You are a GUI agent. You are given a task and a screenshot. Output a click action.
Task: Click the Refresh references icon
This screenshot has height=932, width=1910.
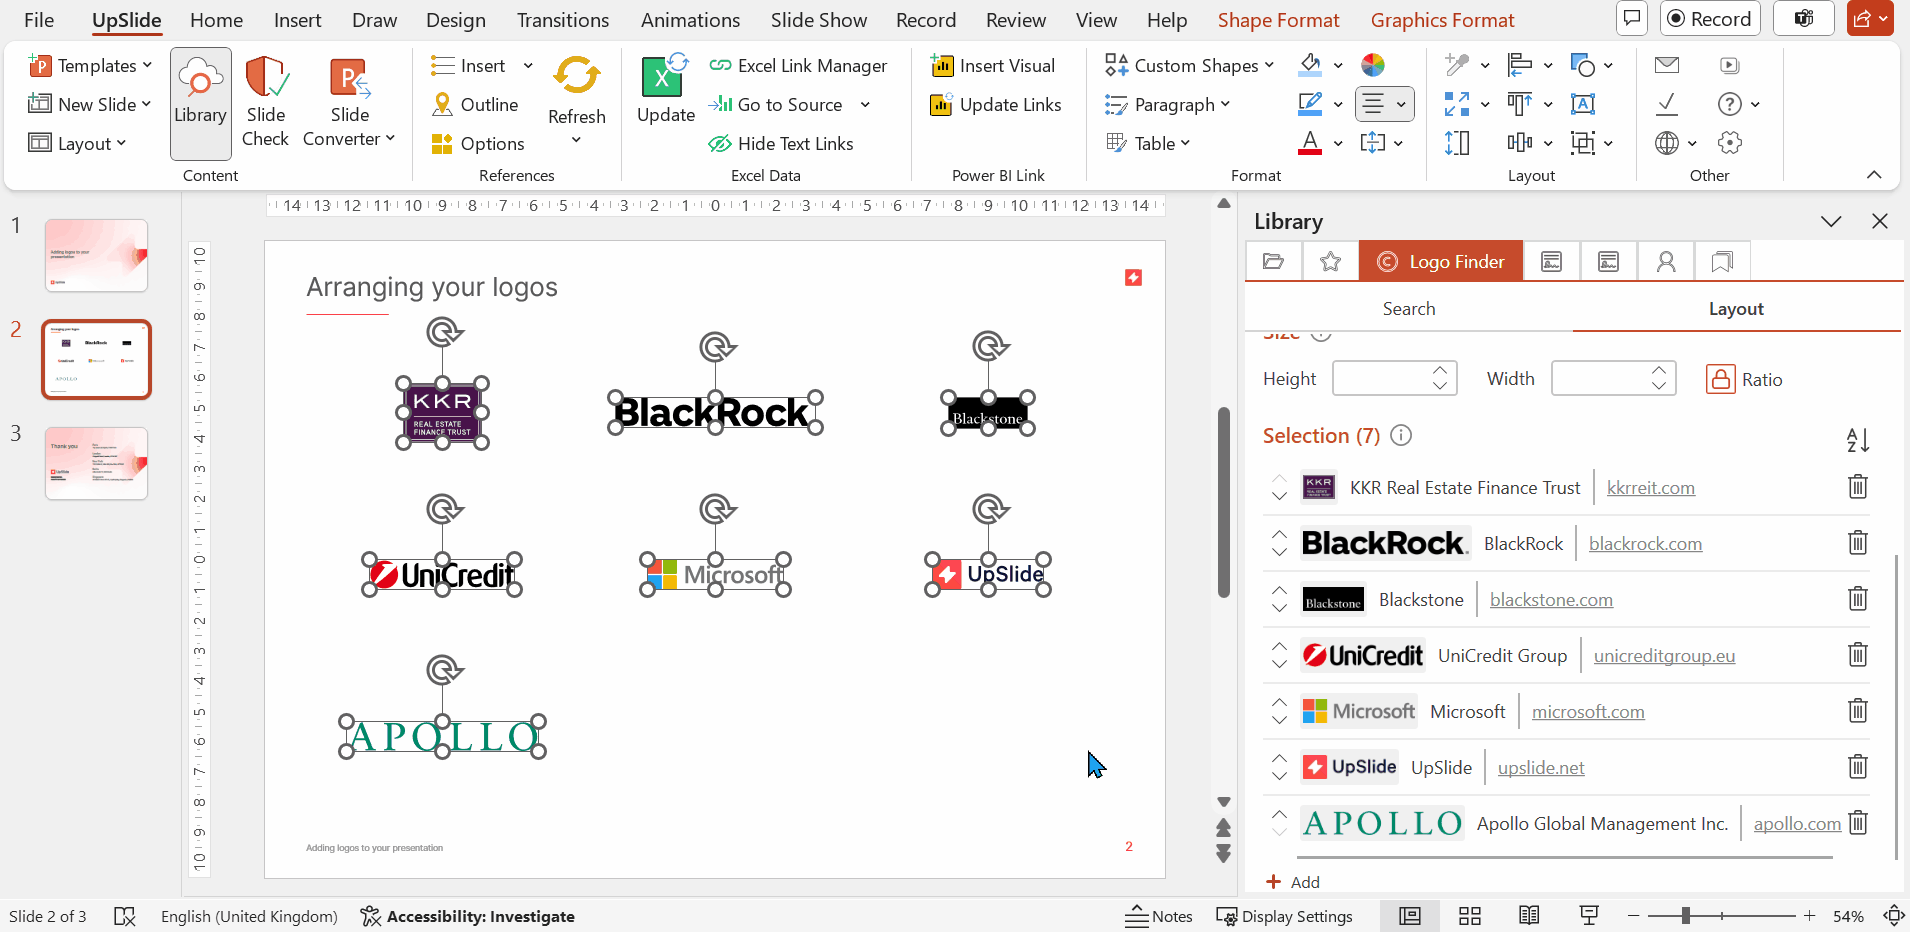pyautogui.click(x=577, y=76)
